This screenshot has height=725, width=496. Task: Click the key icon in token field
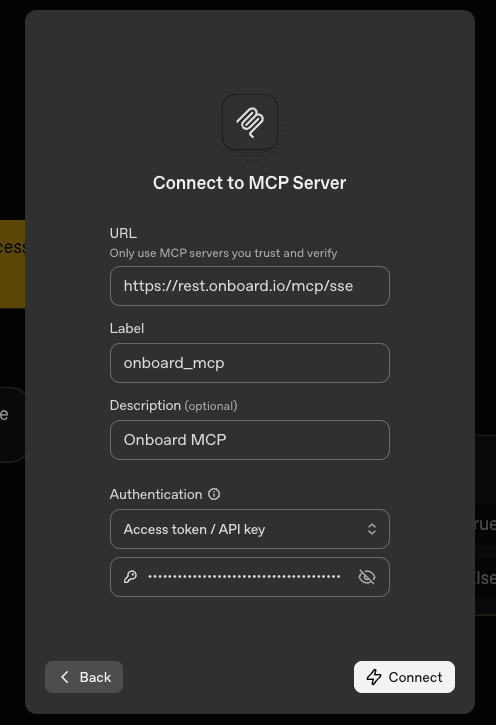pyautogui.click(x=130, y=577)
